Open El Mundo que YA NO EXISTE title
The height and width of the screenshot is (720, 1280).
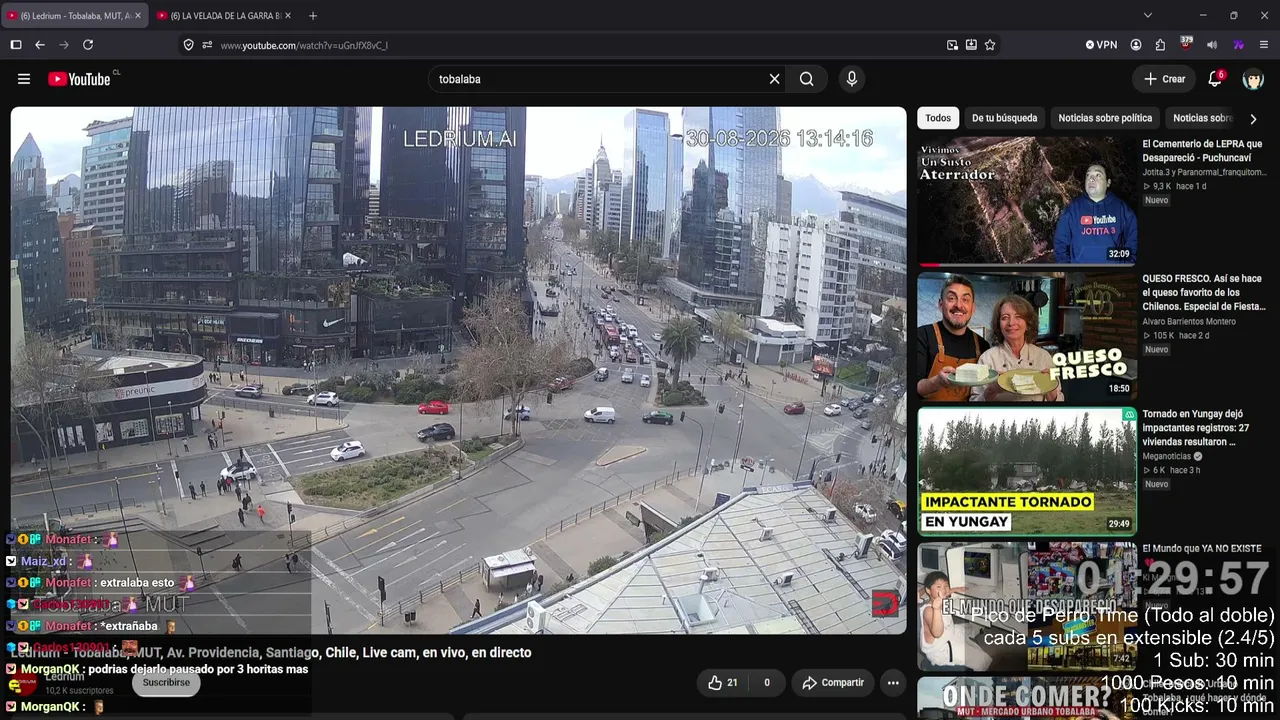(1202, 549)
